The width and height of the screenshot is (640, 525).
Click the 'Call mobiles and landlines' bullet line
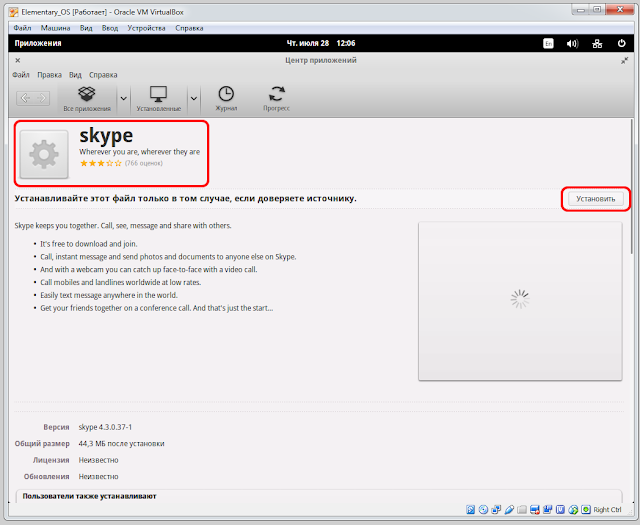[120, 282]
